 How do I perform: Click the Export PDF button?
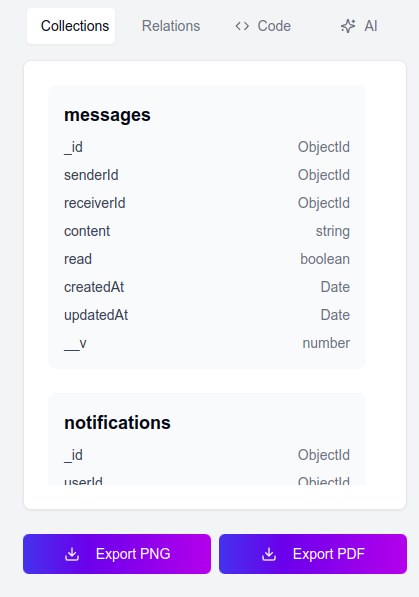313,554
